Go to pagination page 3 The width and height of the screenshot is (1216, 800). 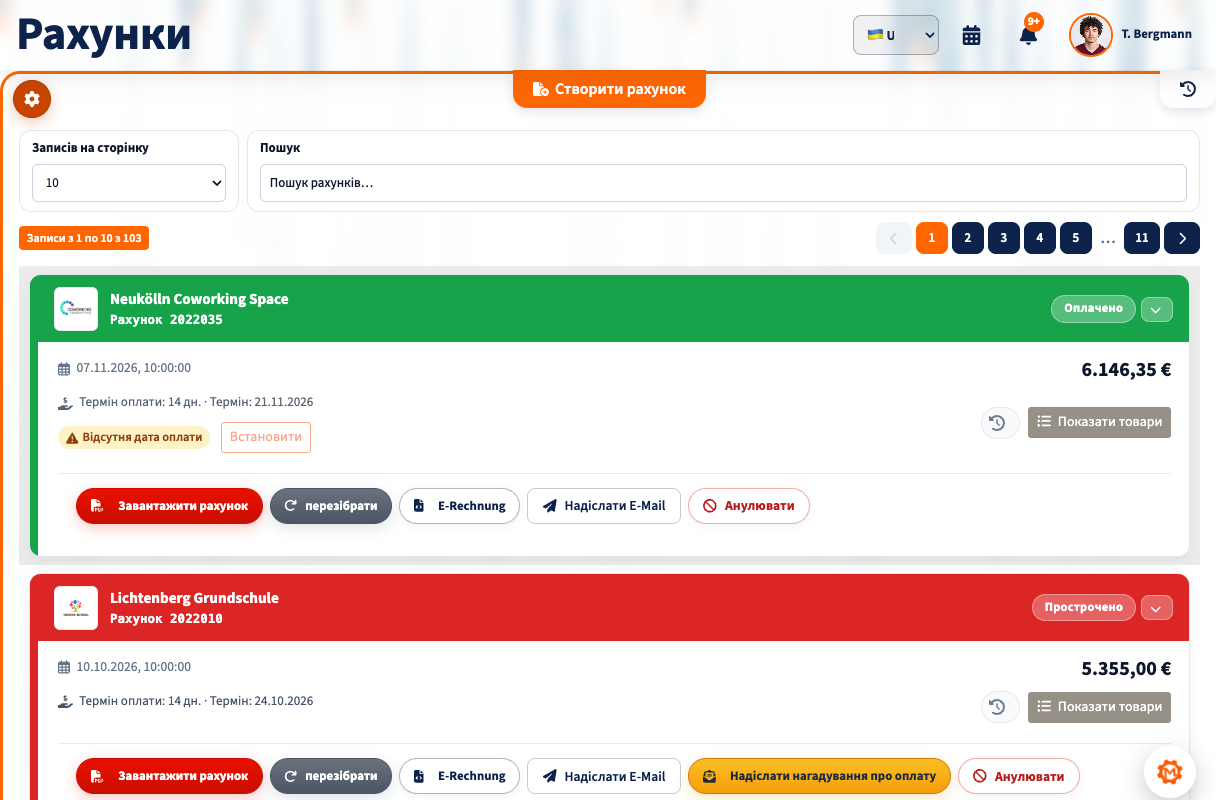(1004, 238)
